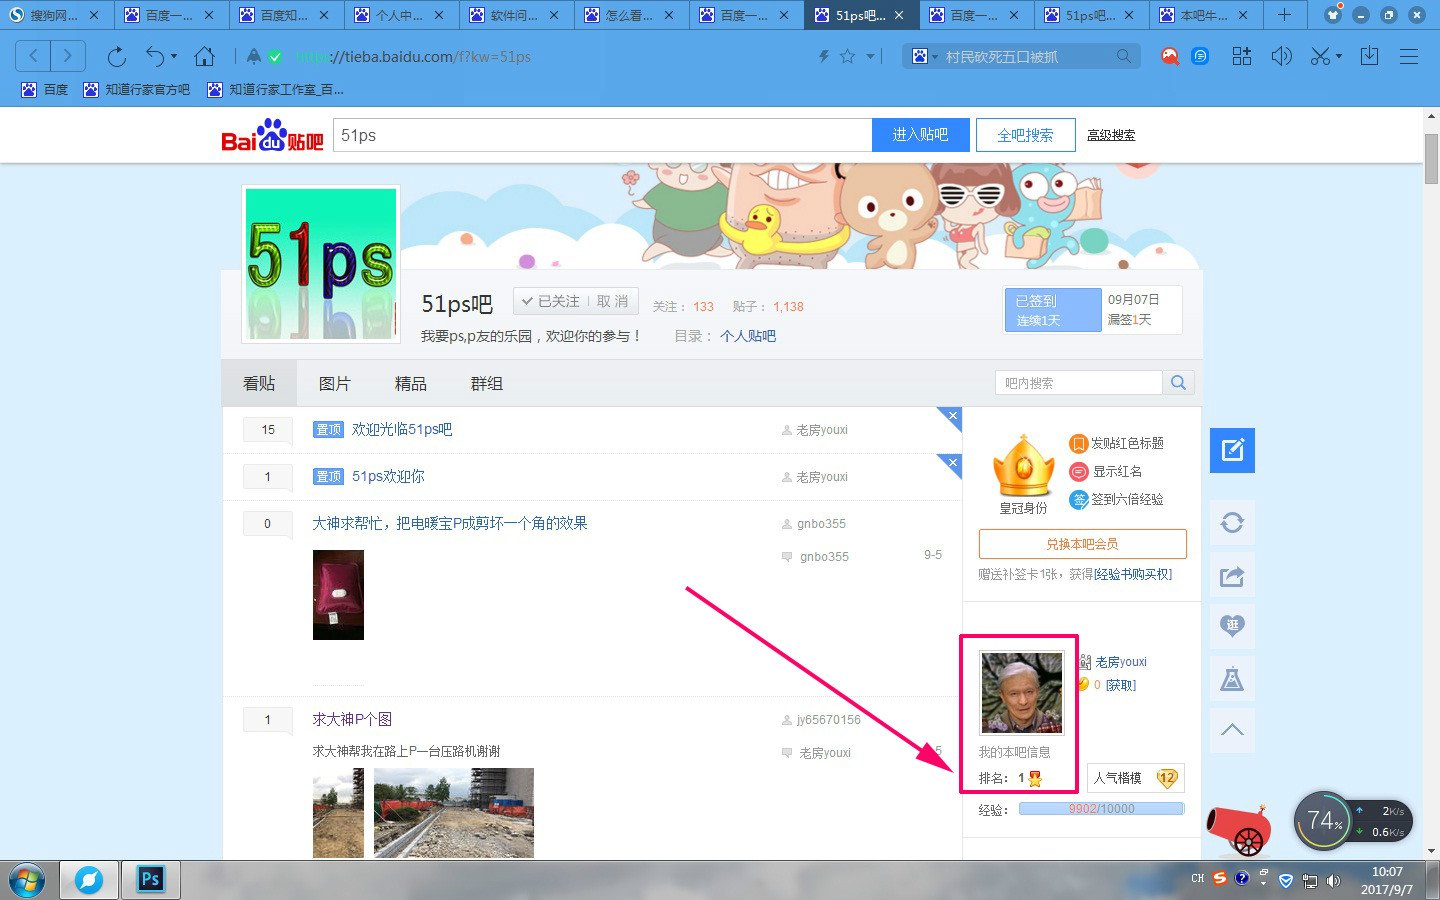Switch to the 图片 tab
This screenshot has width=1440, height=900.
(x=334, y=383)
